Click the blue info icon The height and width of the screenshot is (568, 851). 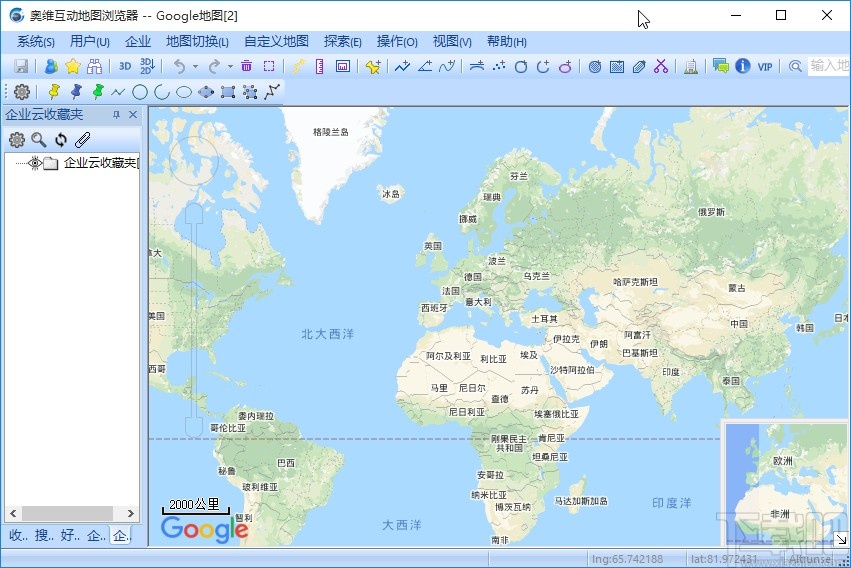(742, 67)
